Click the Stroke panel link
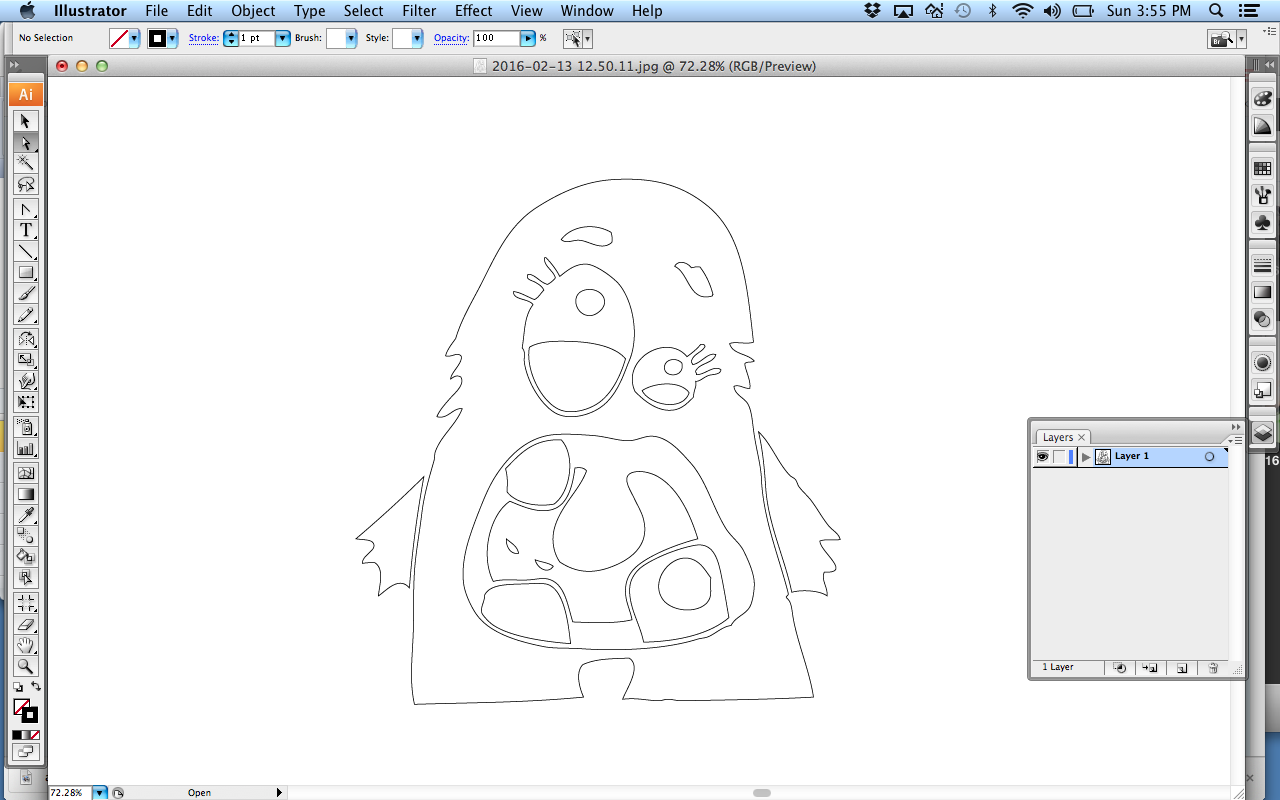The image size is (1280, 800). 203,38
